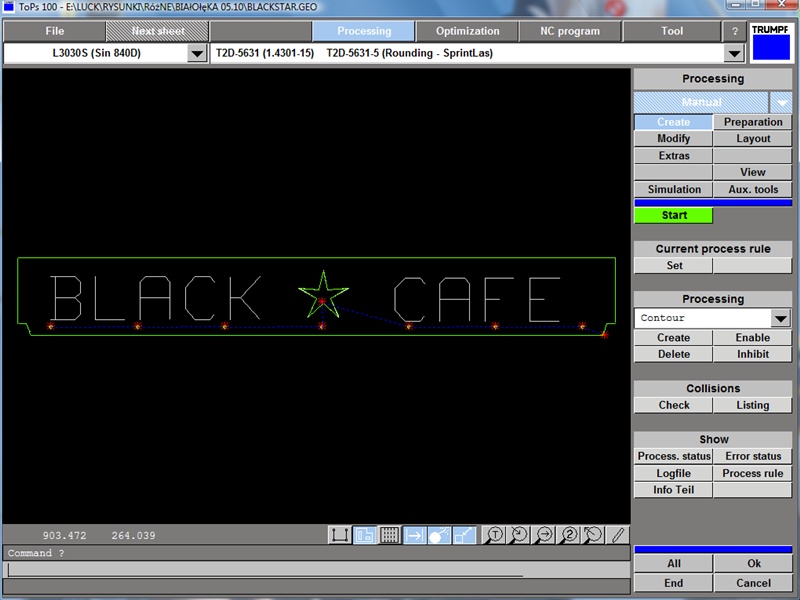Select Create in the top Processing panel
Screen dimensions: 800x600
coord(673,122)
